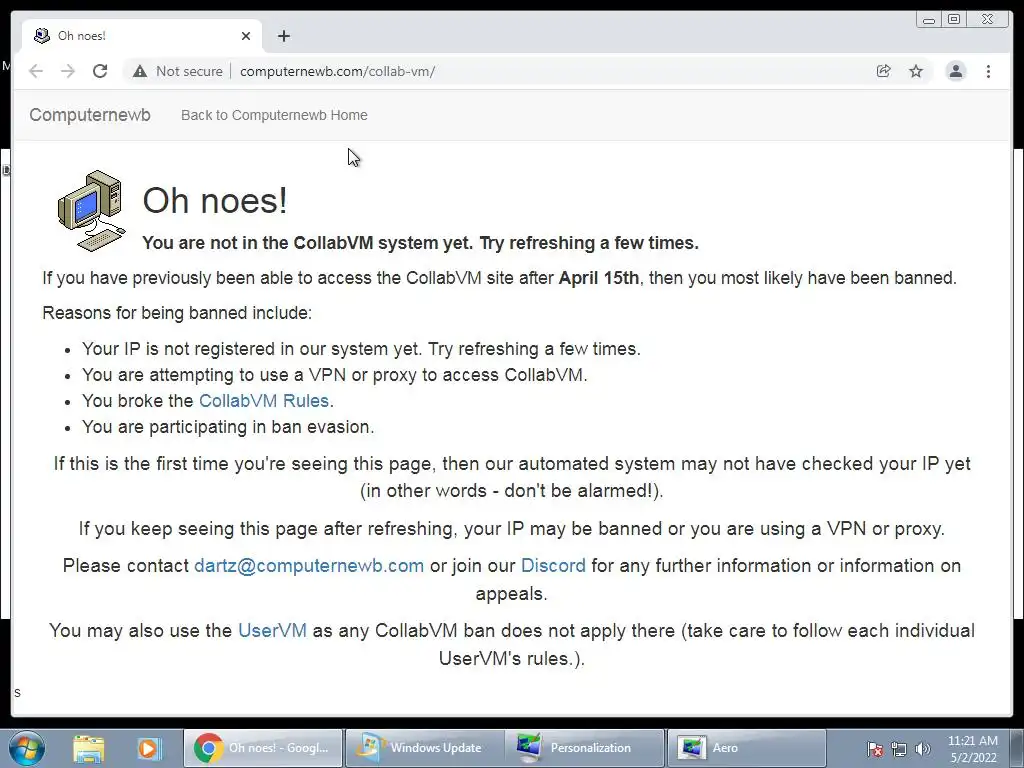Open the Chrome profile avatar menu

(x=955, y=71)
